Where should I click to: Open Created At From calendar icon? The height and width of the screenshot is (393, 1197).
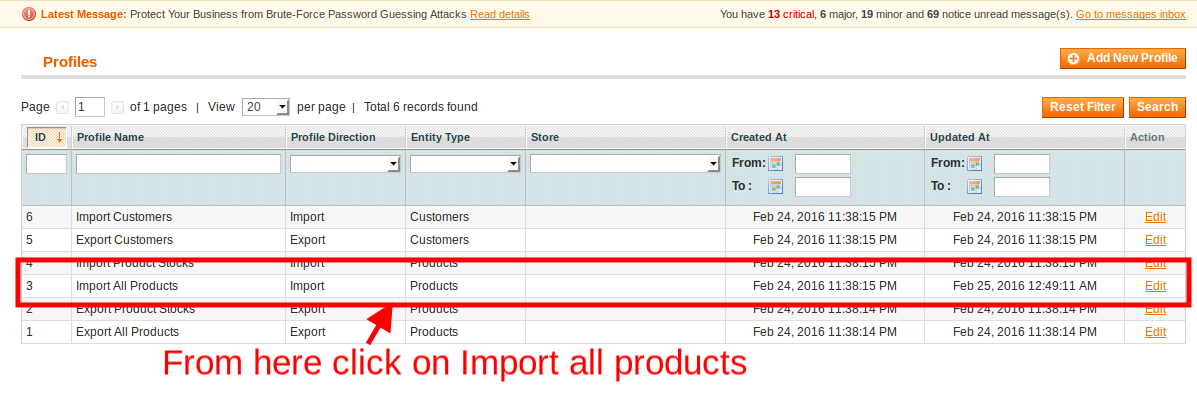[x=776, y=163]
